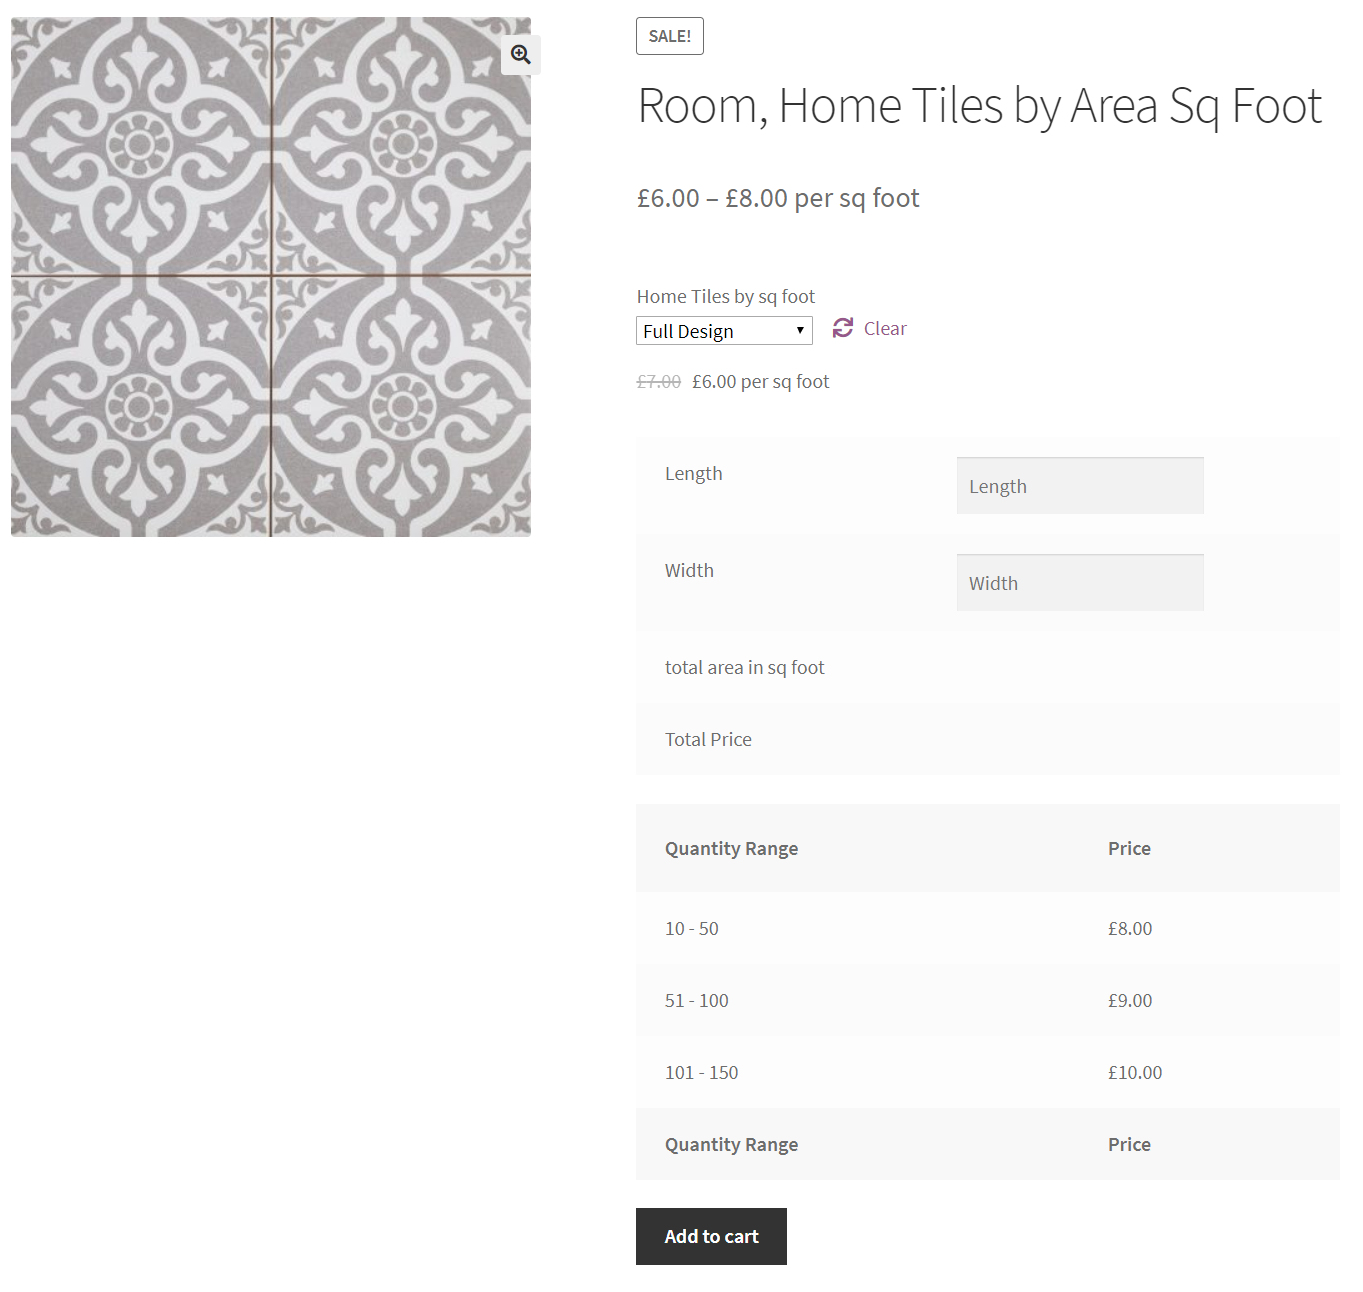Image resolution: width=1363 pixels, height=1292 pixels.
Task: Click the Length field label
Action: [693, 474]
